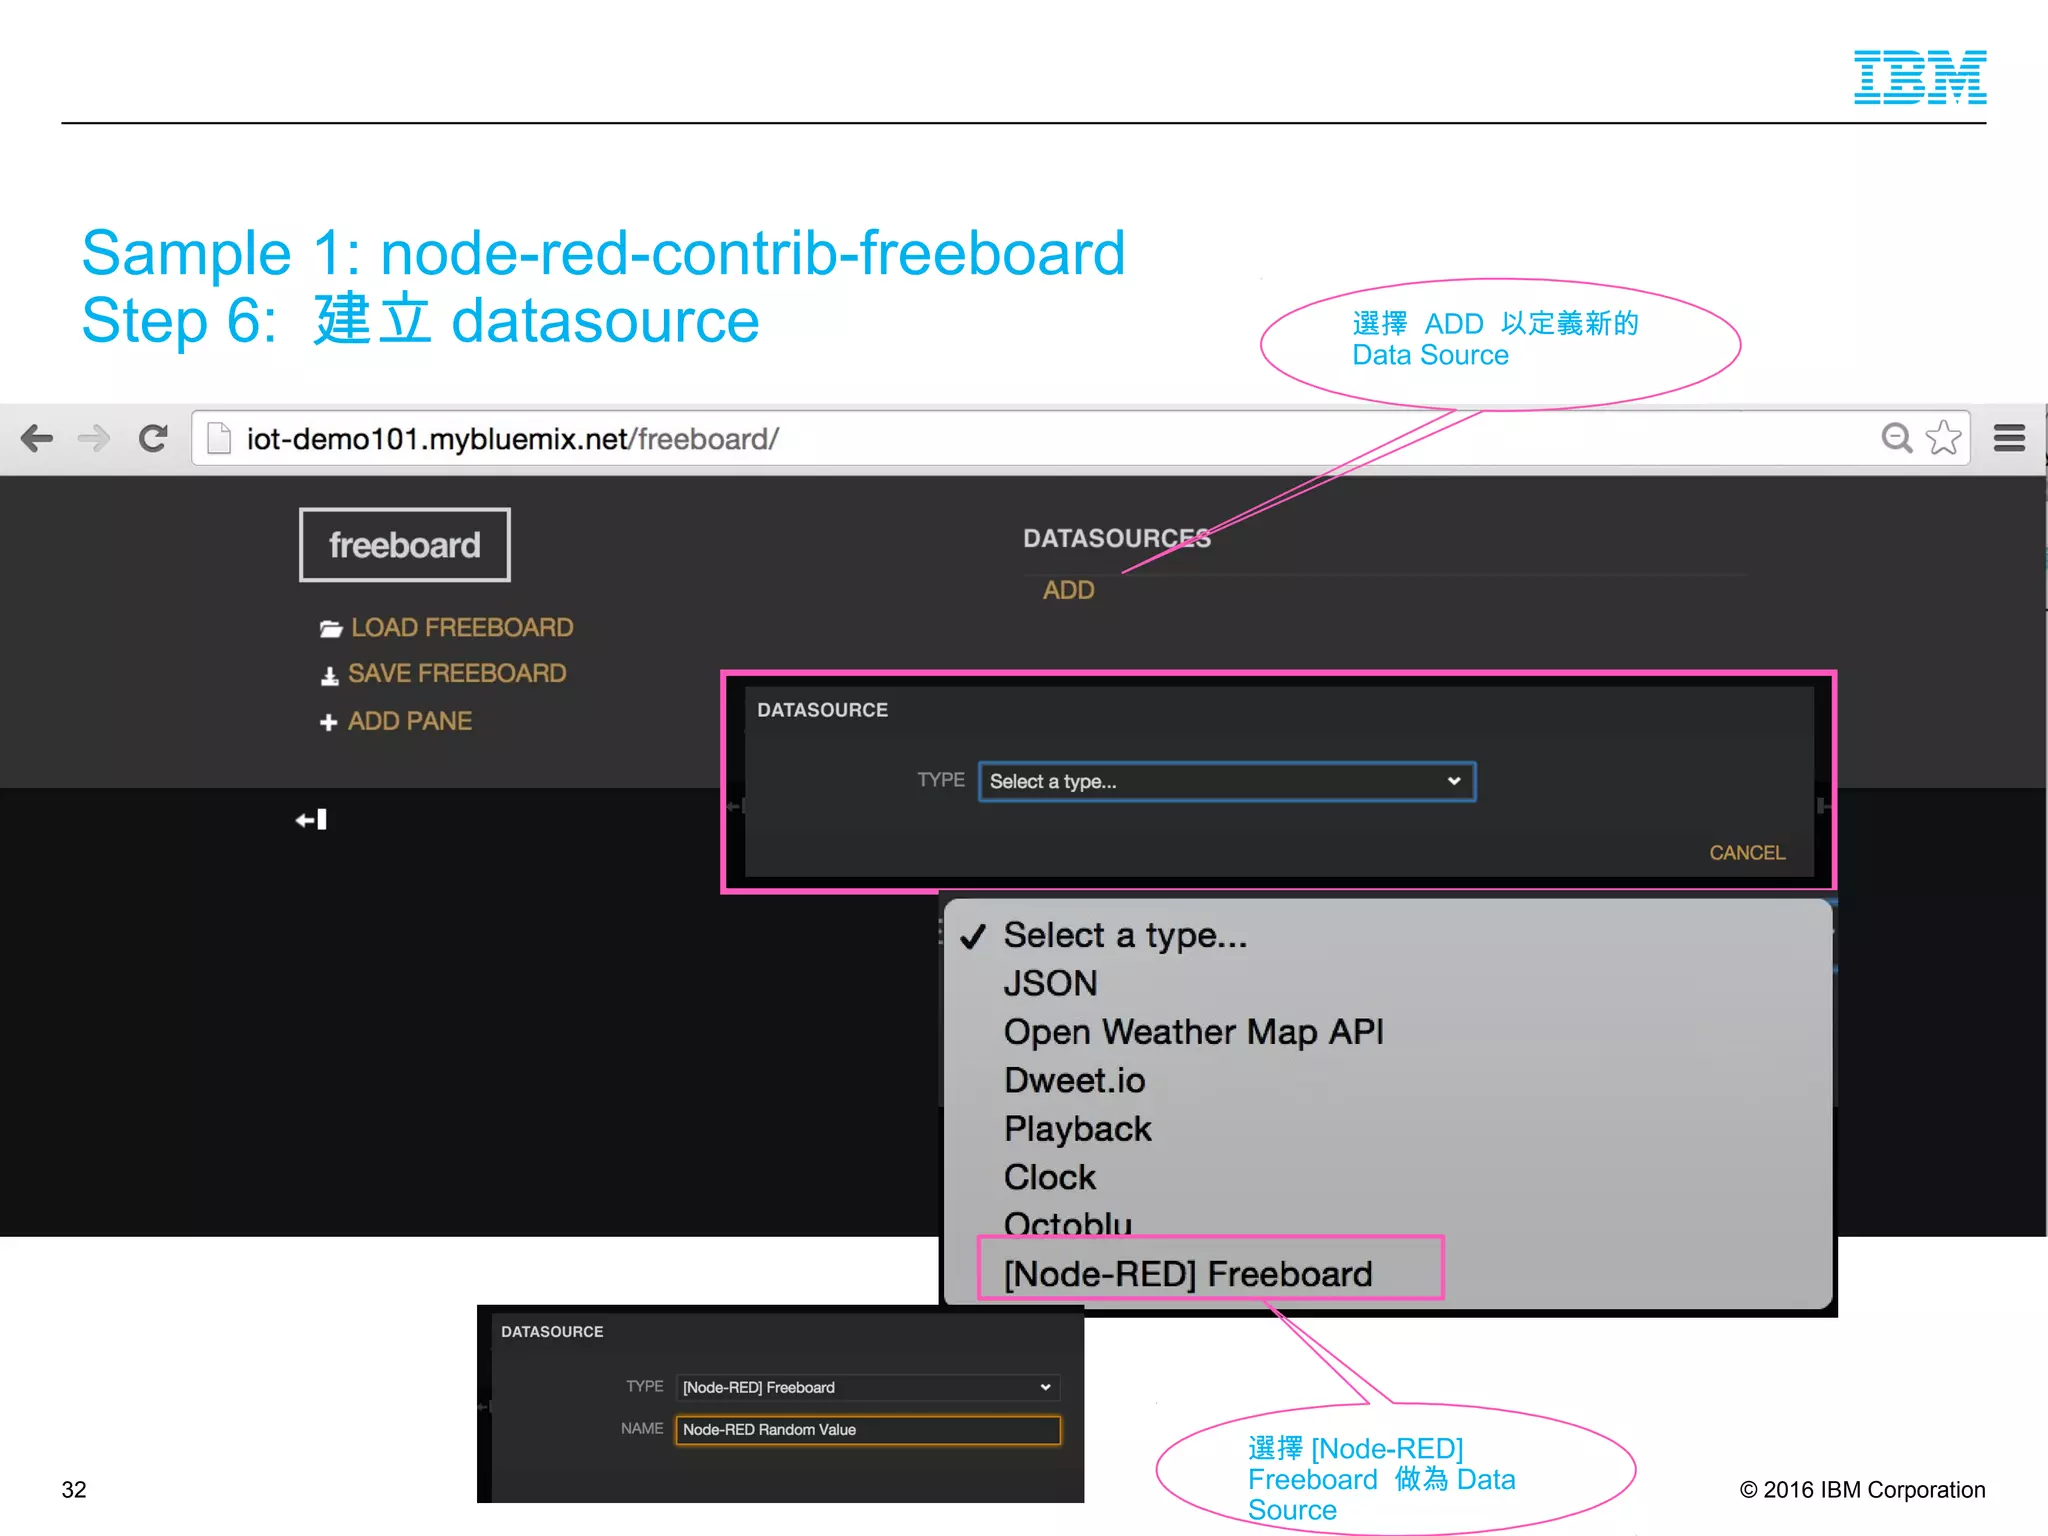This screenshot has width=2048, height=1536.
Task: Click the page icon in address bar
Action: tap(219, 438)
